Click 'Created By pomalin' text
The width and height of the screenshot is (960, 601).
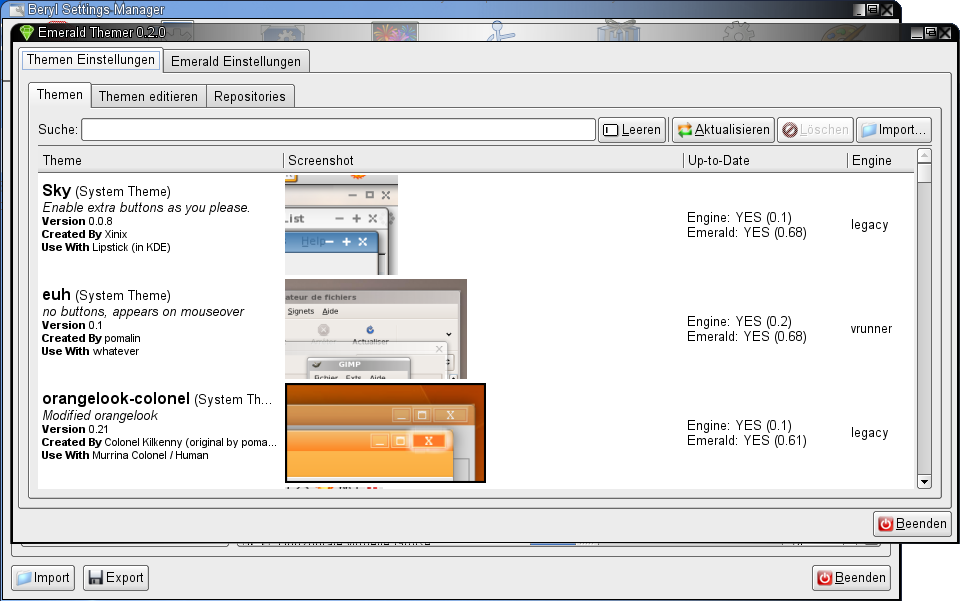click(91, 338)
